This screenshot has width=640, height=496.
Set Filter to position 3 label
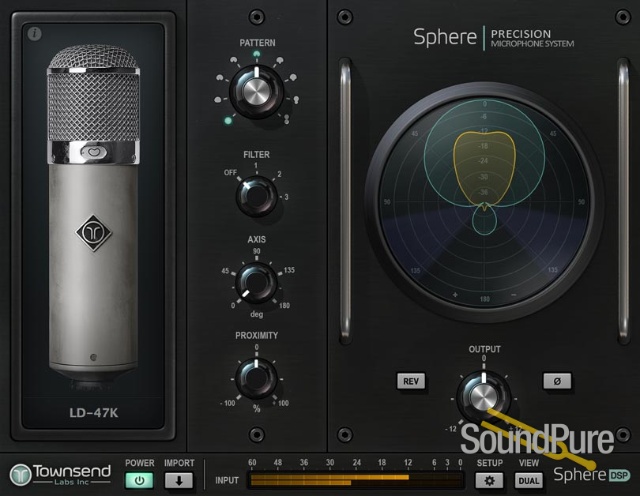(286, 197)
